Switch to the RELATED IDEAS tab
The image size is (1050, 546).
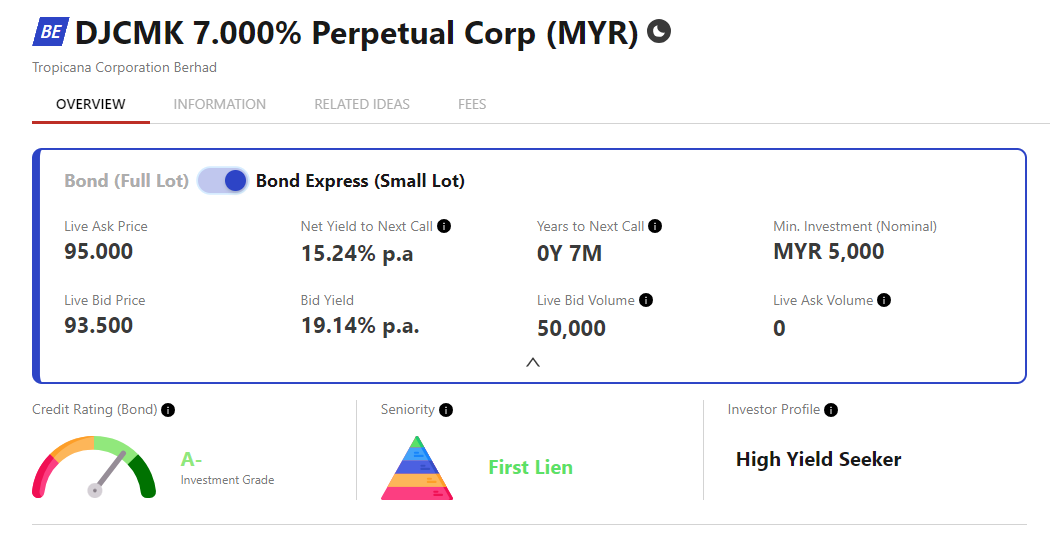(x=362, y=105)
